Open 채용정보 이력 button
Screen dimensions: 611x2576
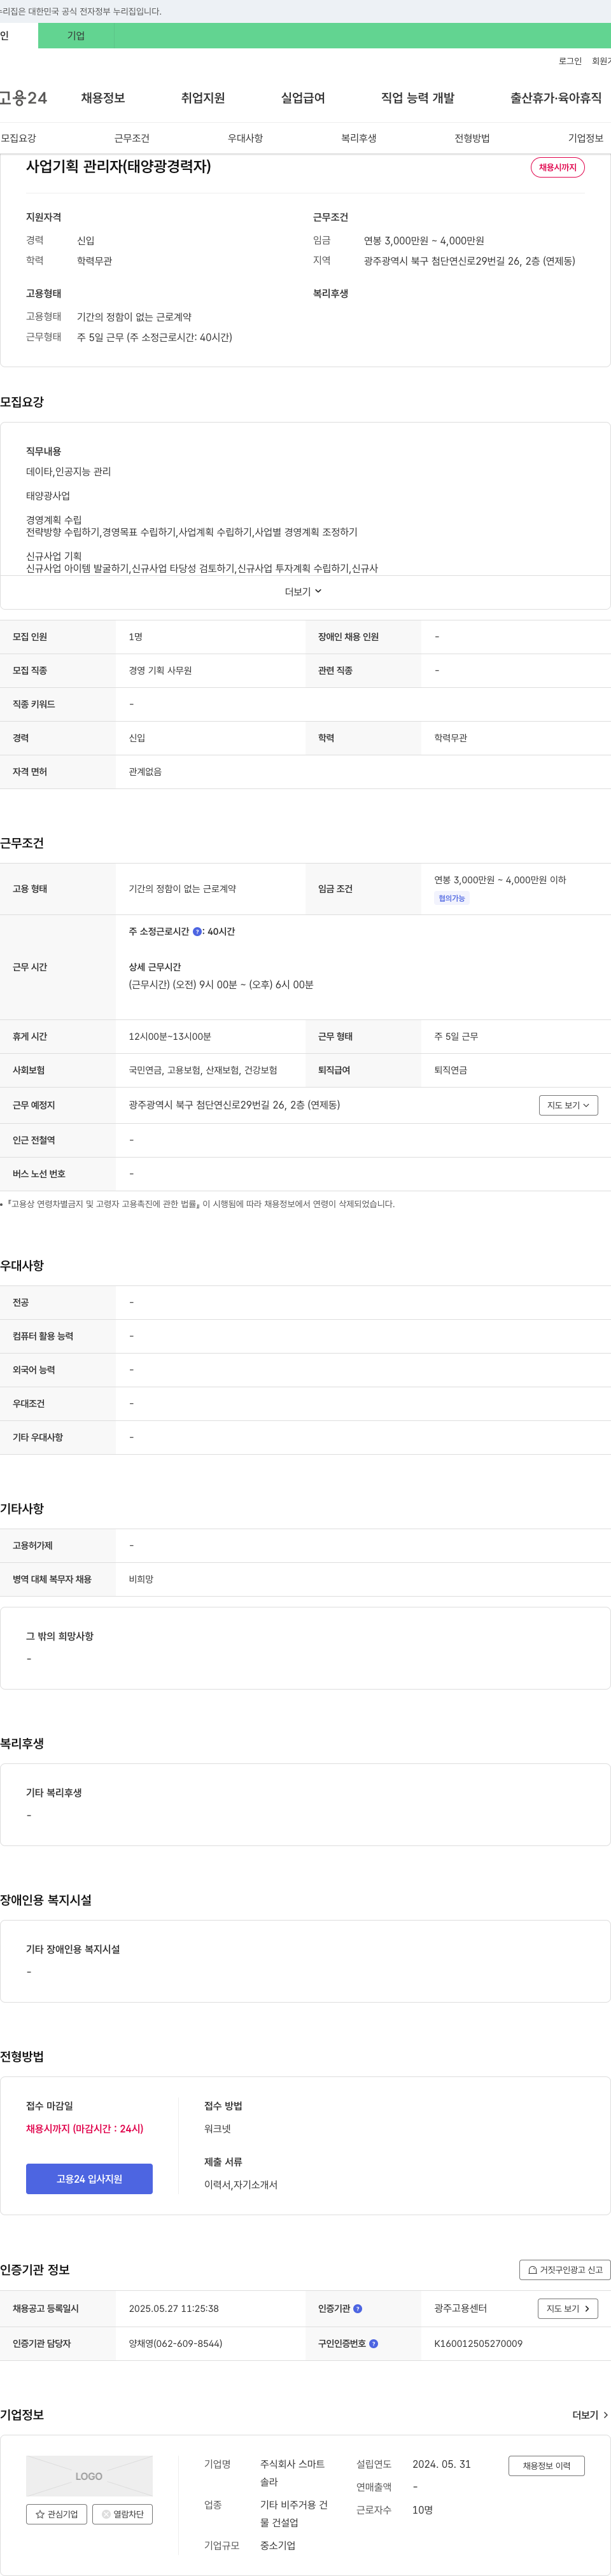tap(546, 2466)
